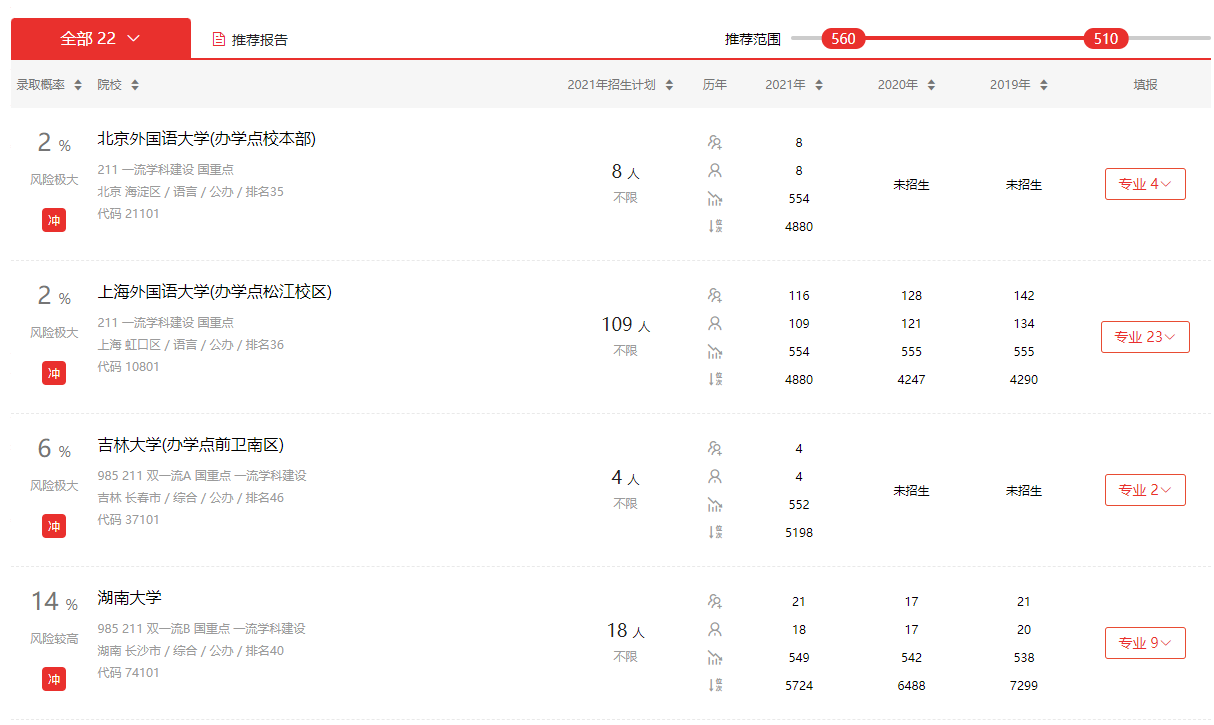Click the 14 % admission probability
The height and width of the screenshot is (725, 1214).
54,602
